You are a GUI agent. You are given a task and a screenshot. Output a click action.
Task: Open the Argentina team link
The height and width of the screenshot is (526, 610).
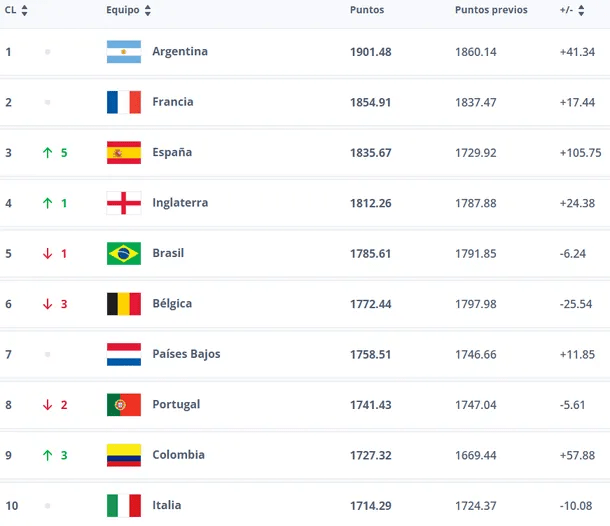click(x=180, y=51)
